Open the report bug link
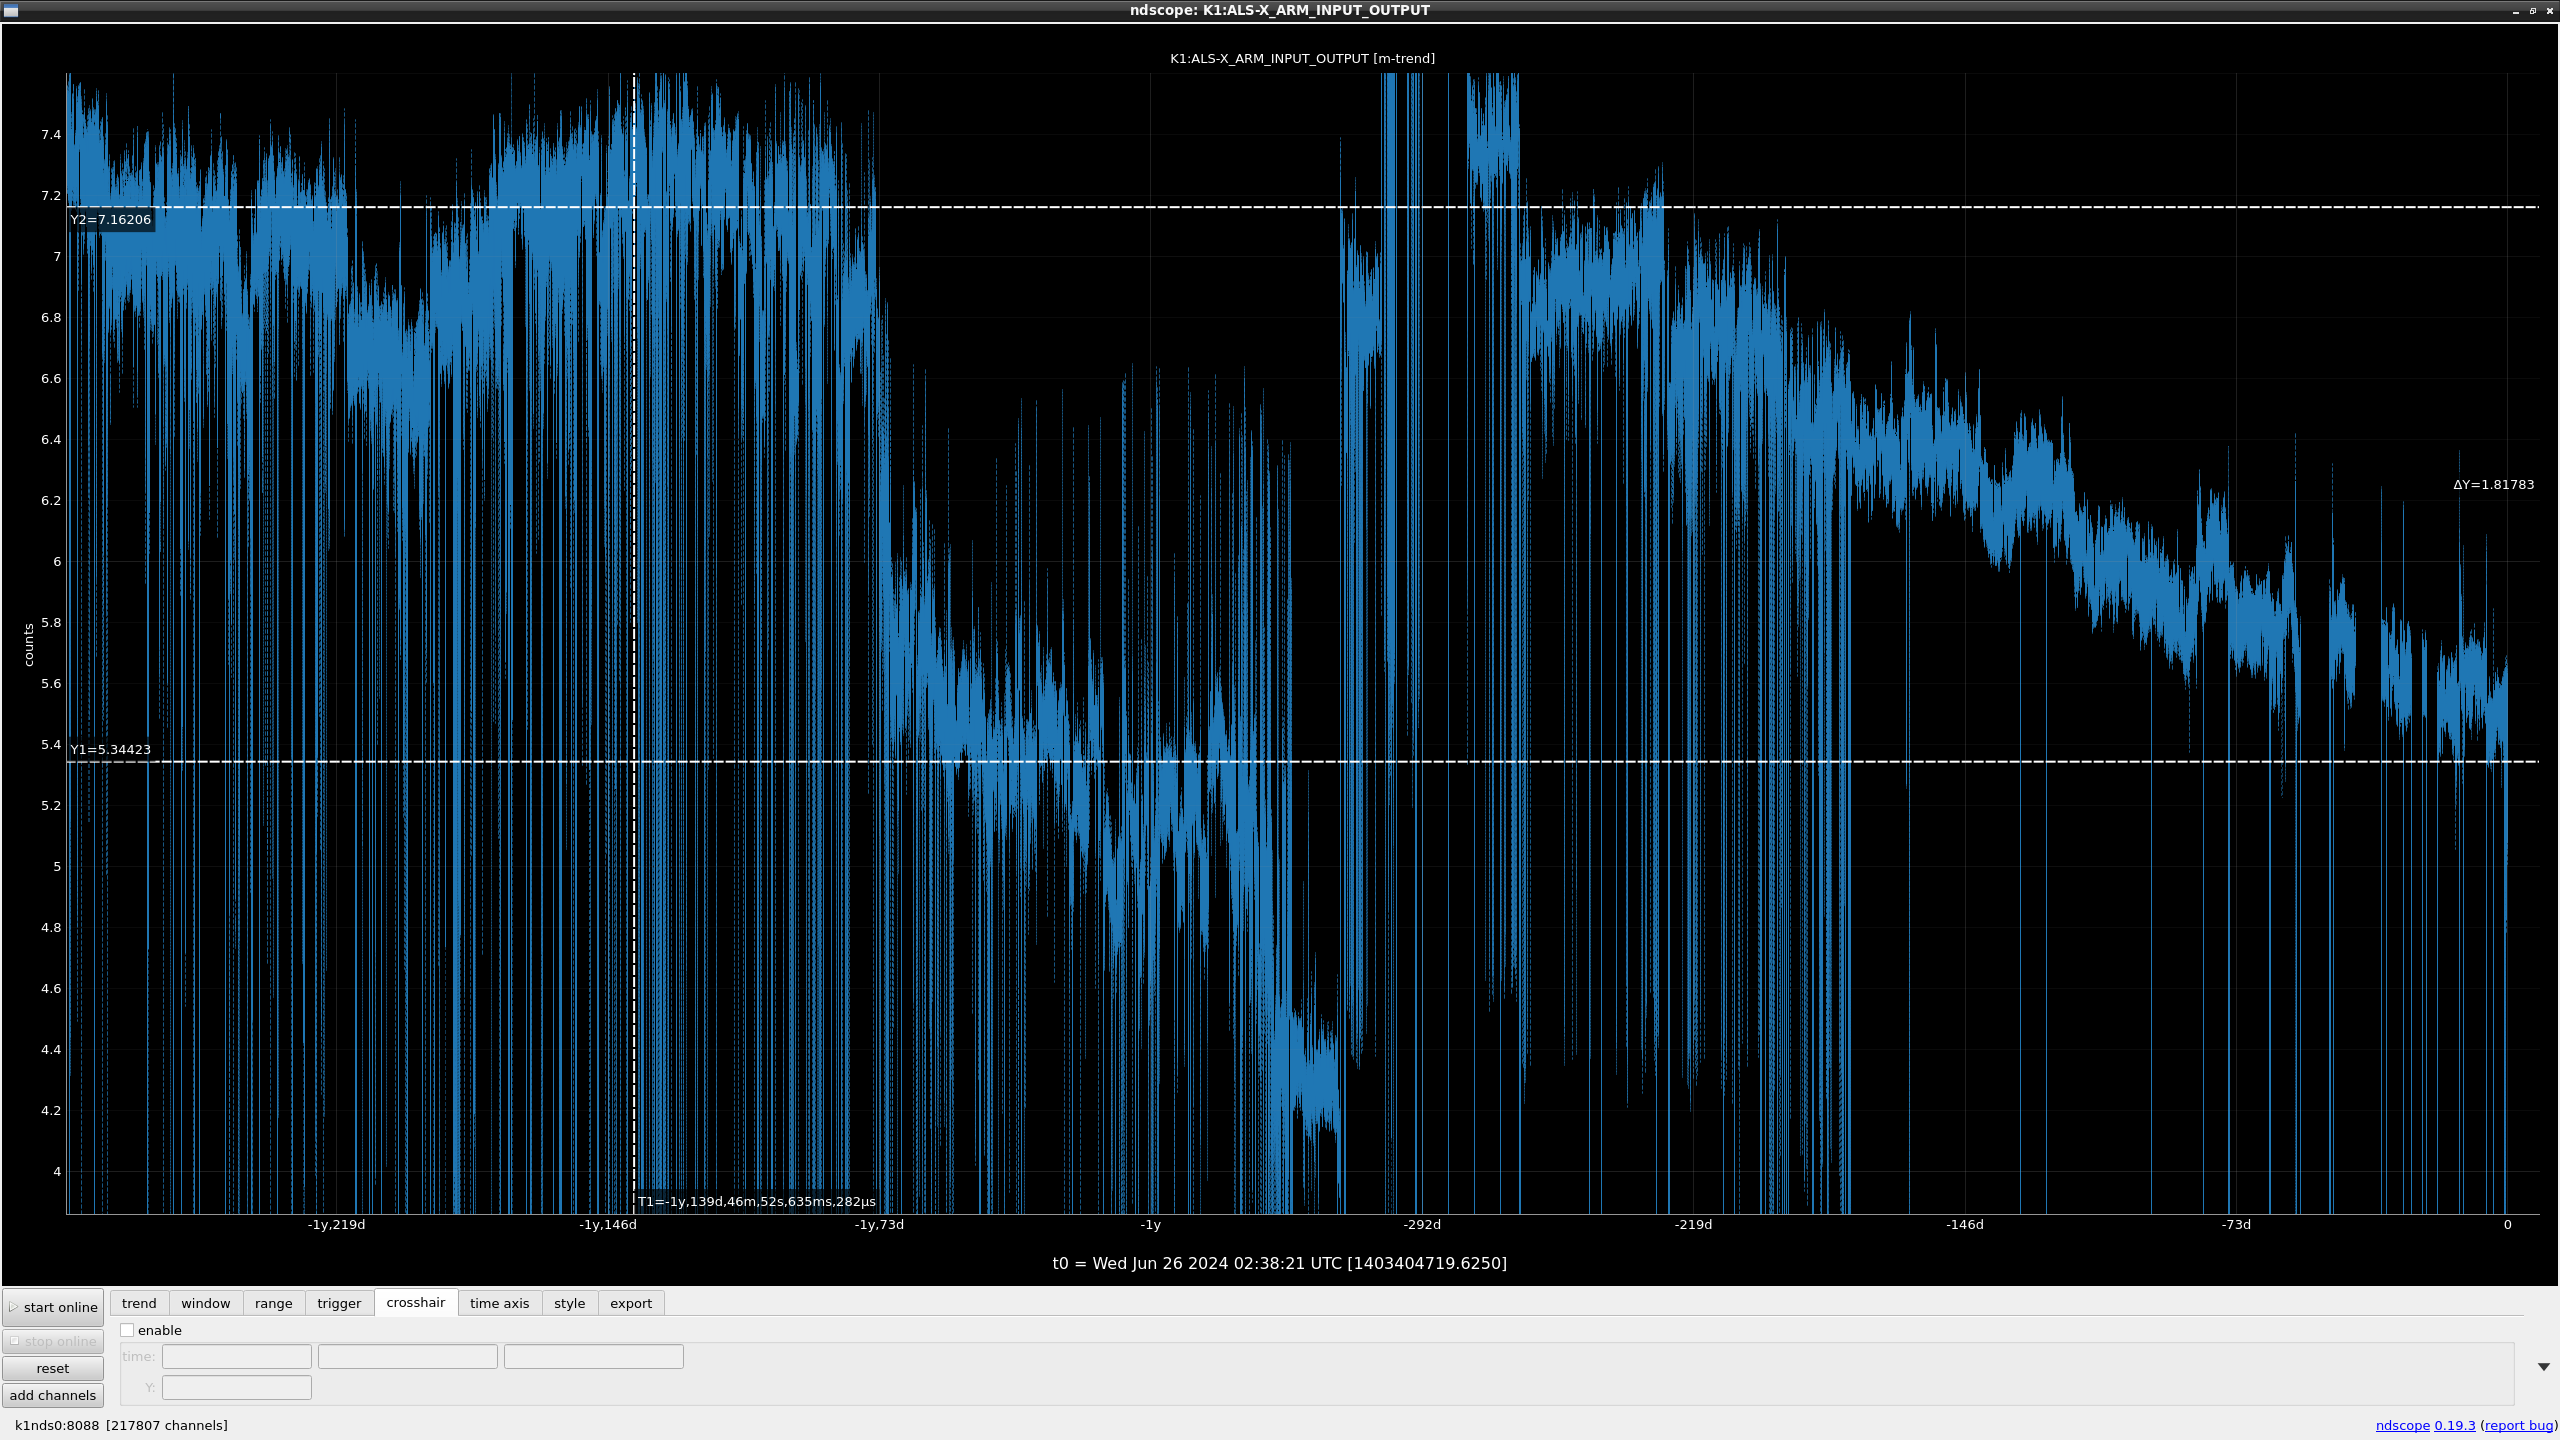This screenshot has width=2560, height=1440. click(2518, 1425)
